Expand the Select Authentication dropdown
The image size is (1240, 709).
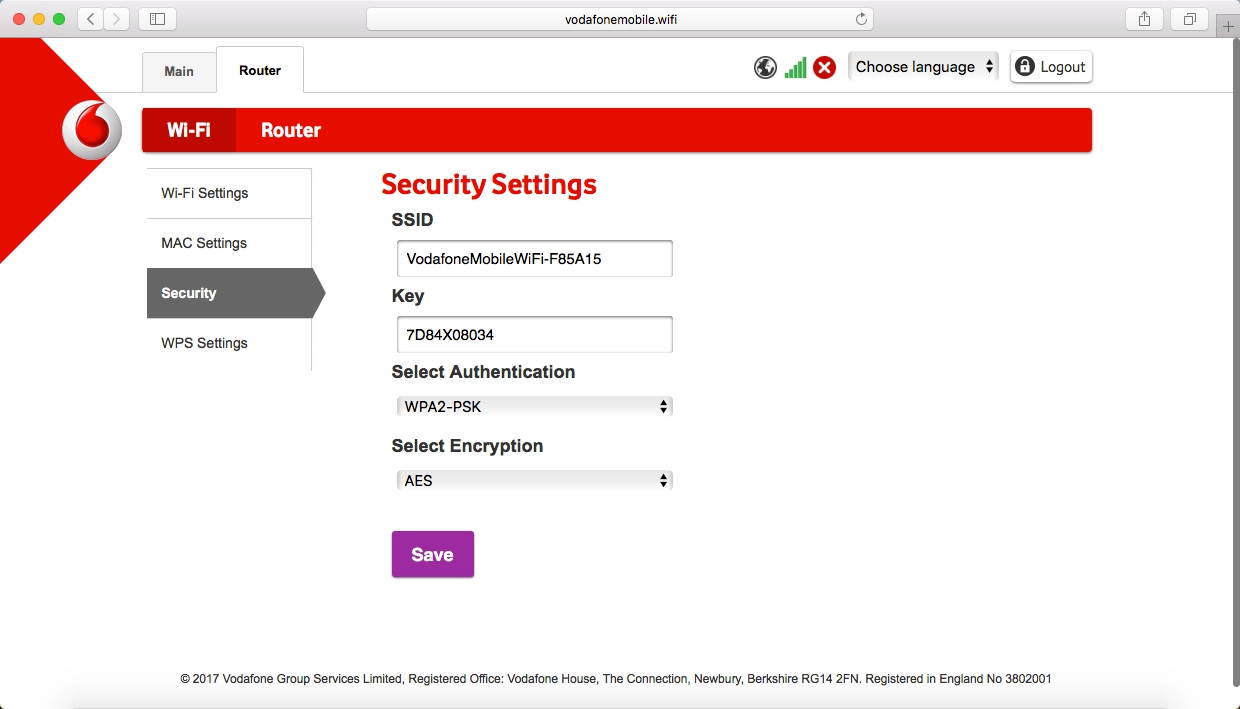tap(534, 407)
